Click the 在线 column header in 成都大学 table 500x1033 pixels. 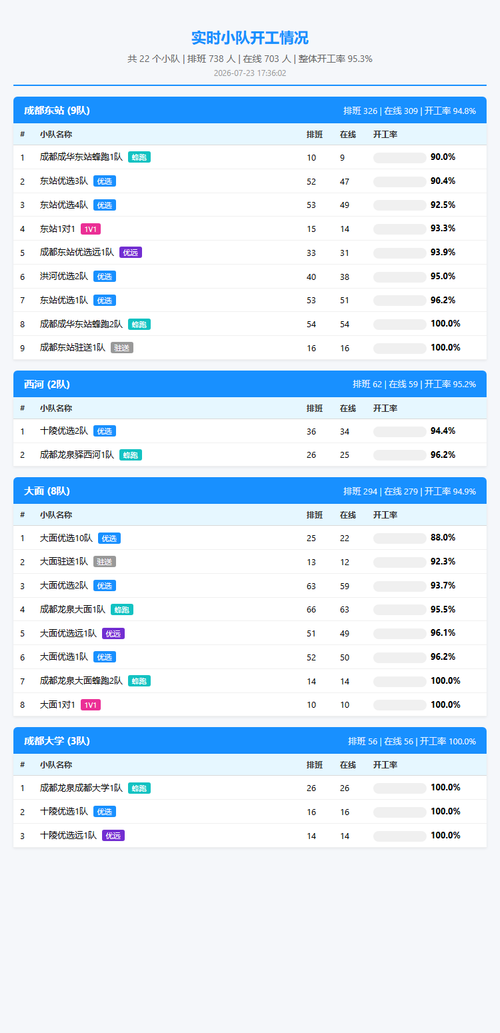[348, 765]
